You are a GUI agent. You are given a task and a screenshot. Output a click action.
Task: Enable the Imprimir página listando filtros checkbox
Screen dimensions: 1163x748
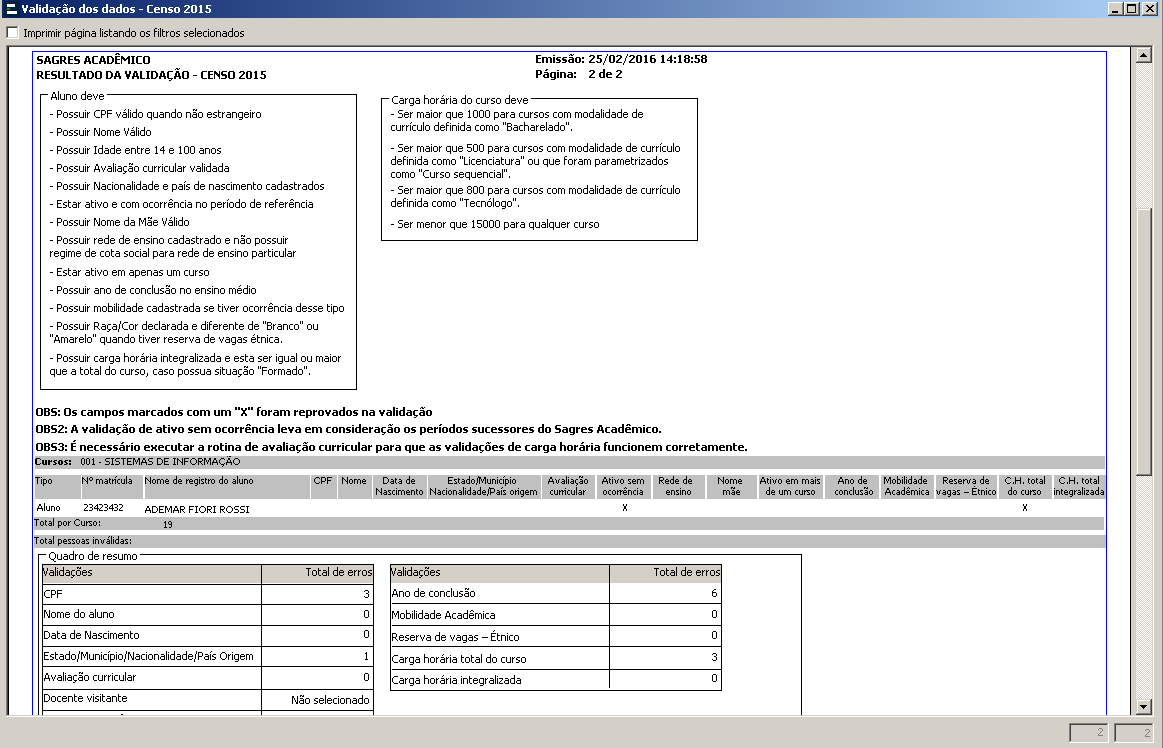point(12,33)
